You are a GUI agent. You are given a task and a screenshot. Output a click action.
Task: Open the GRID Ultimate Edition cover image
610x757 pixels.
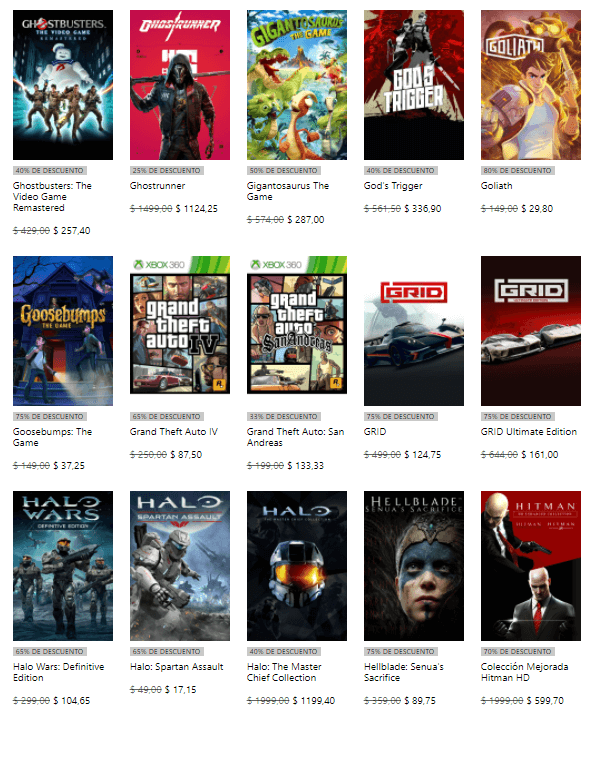tap(531, 331)
